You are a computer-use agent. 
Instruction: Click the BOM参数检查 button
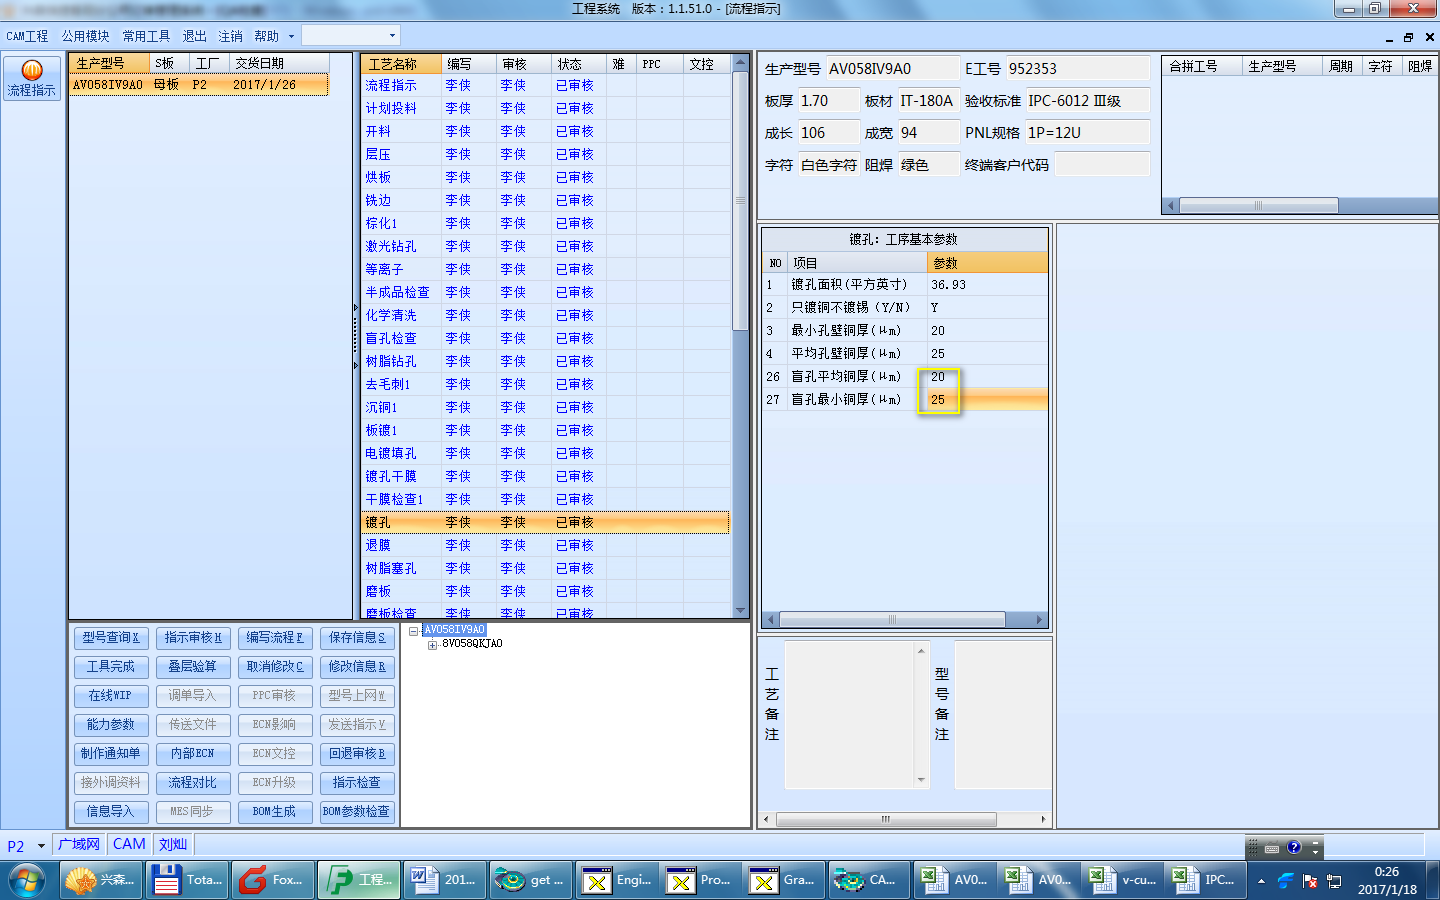coord(357,811)
